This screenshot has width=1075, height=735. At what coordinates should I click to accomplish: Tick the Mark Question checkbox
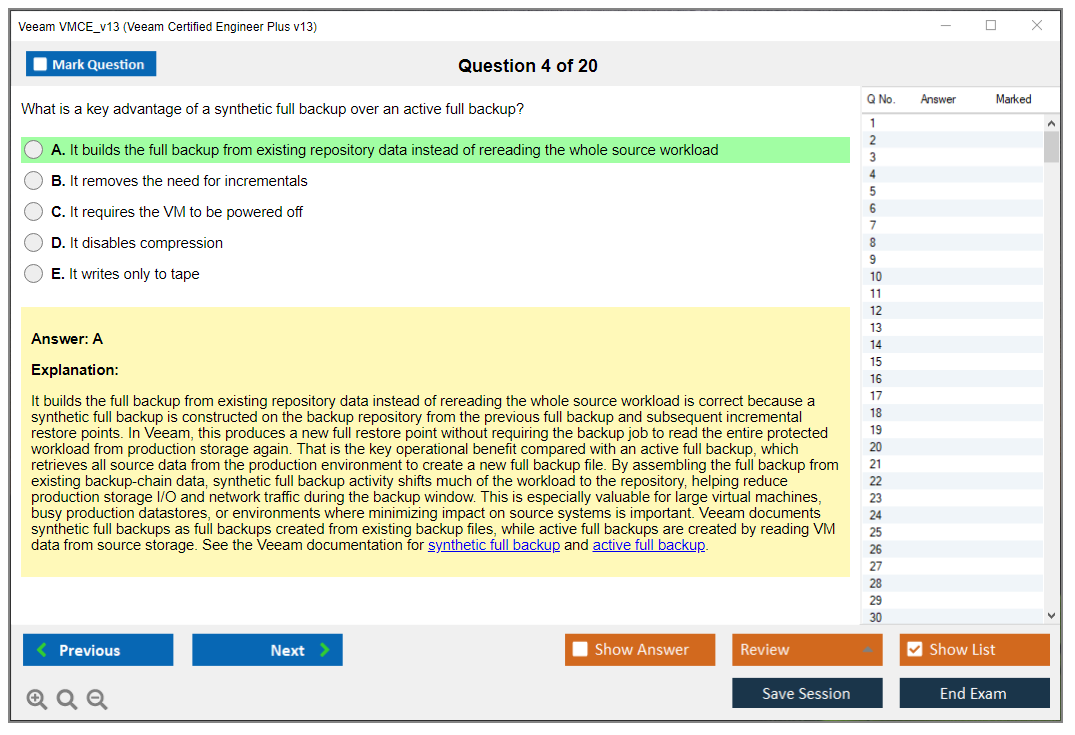(40, 64)
